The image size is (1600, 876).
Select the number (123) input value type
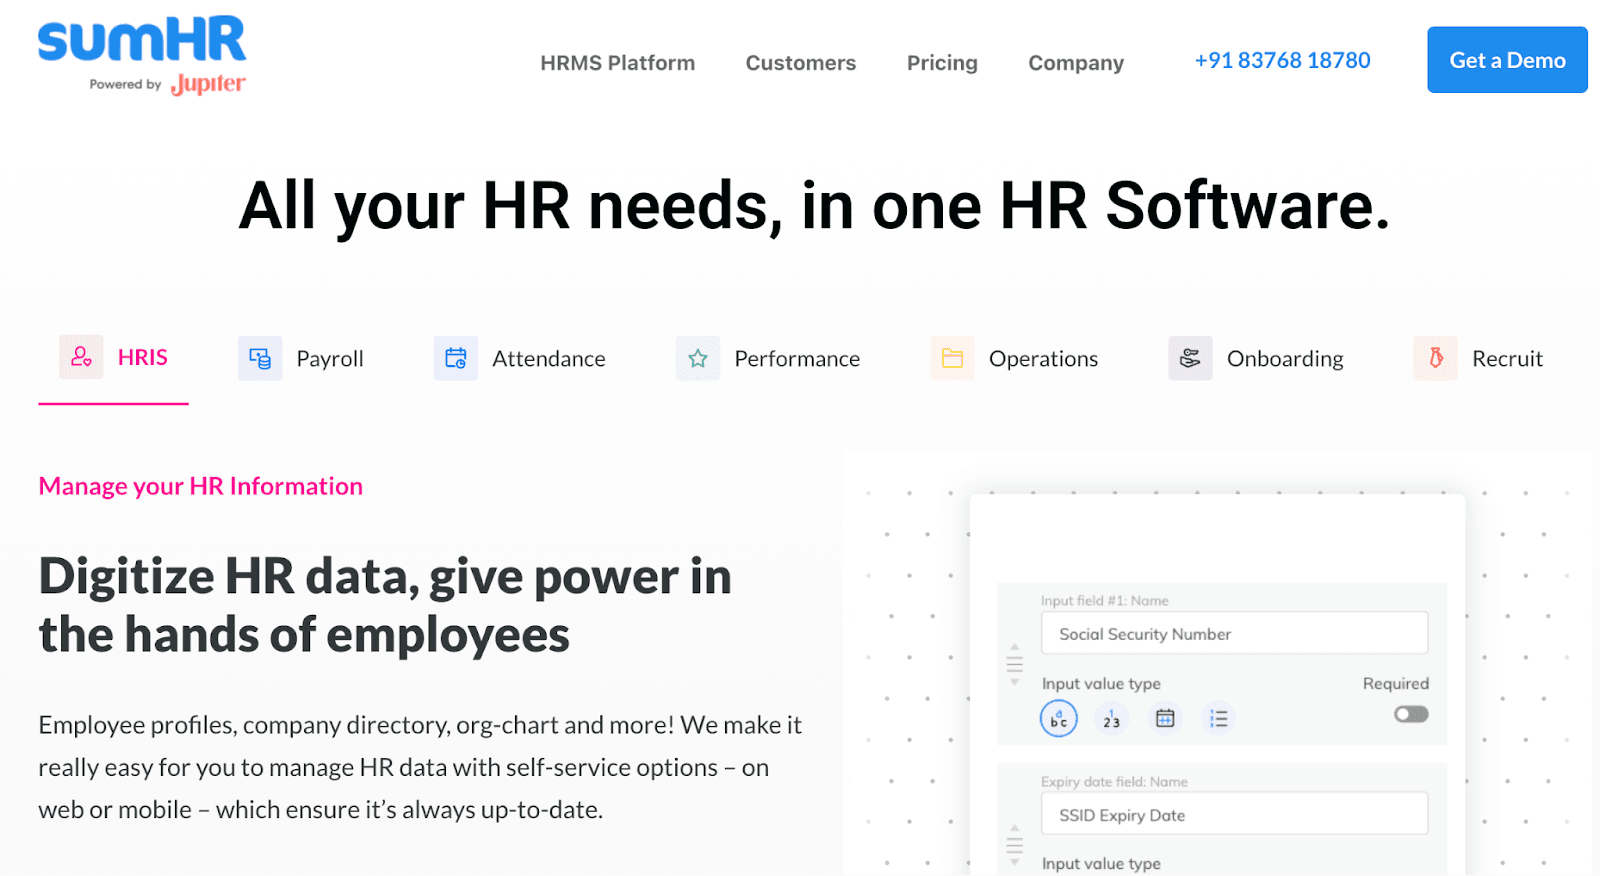coord(1112,718)
